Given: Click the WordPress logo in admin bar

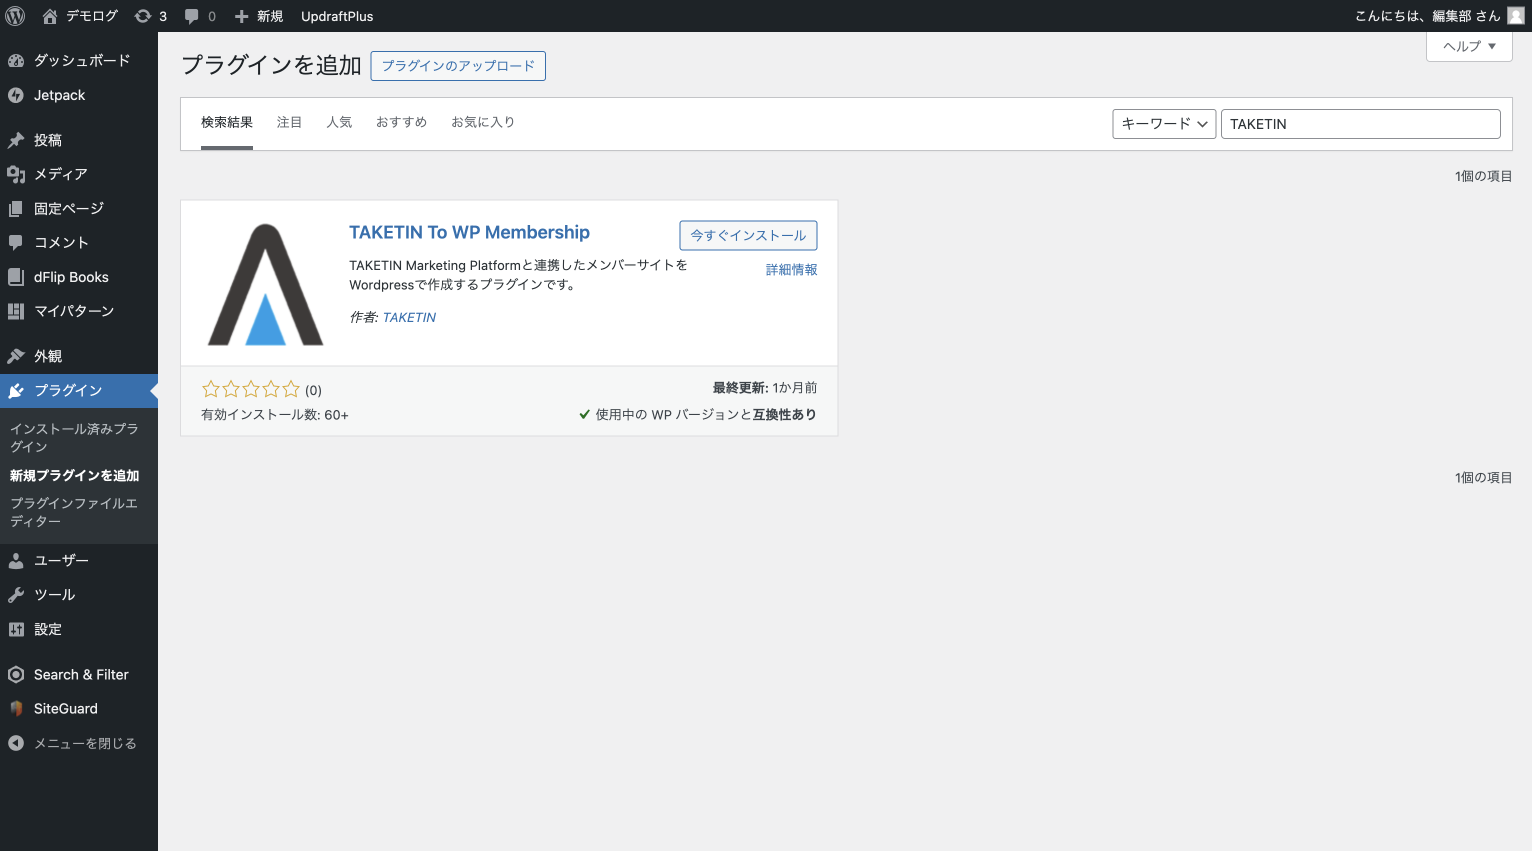Looking at the screenshot, I should (15, 16).
